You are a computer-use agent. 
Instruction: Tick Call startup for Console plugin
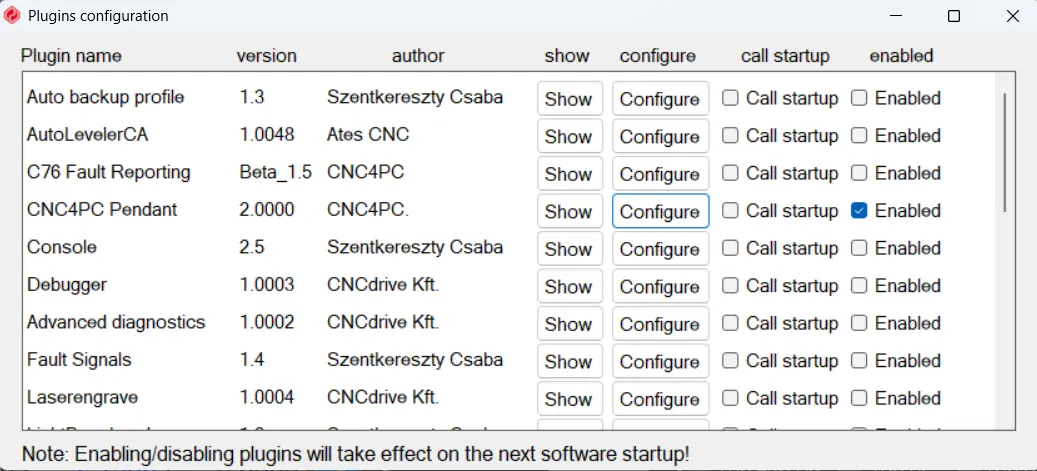tap(731, 248)
